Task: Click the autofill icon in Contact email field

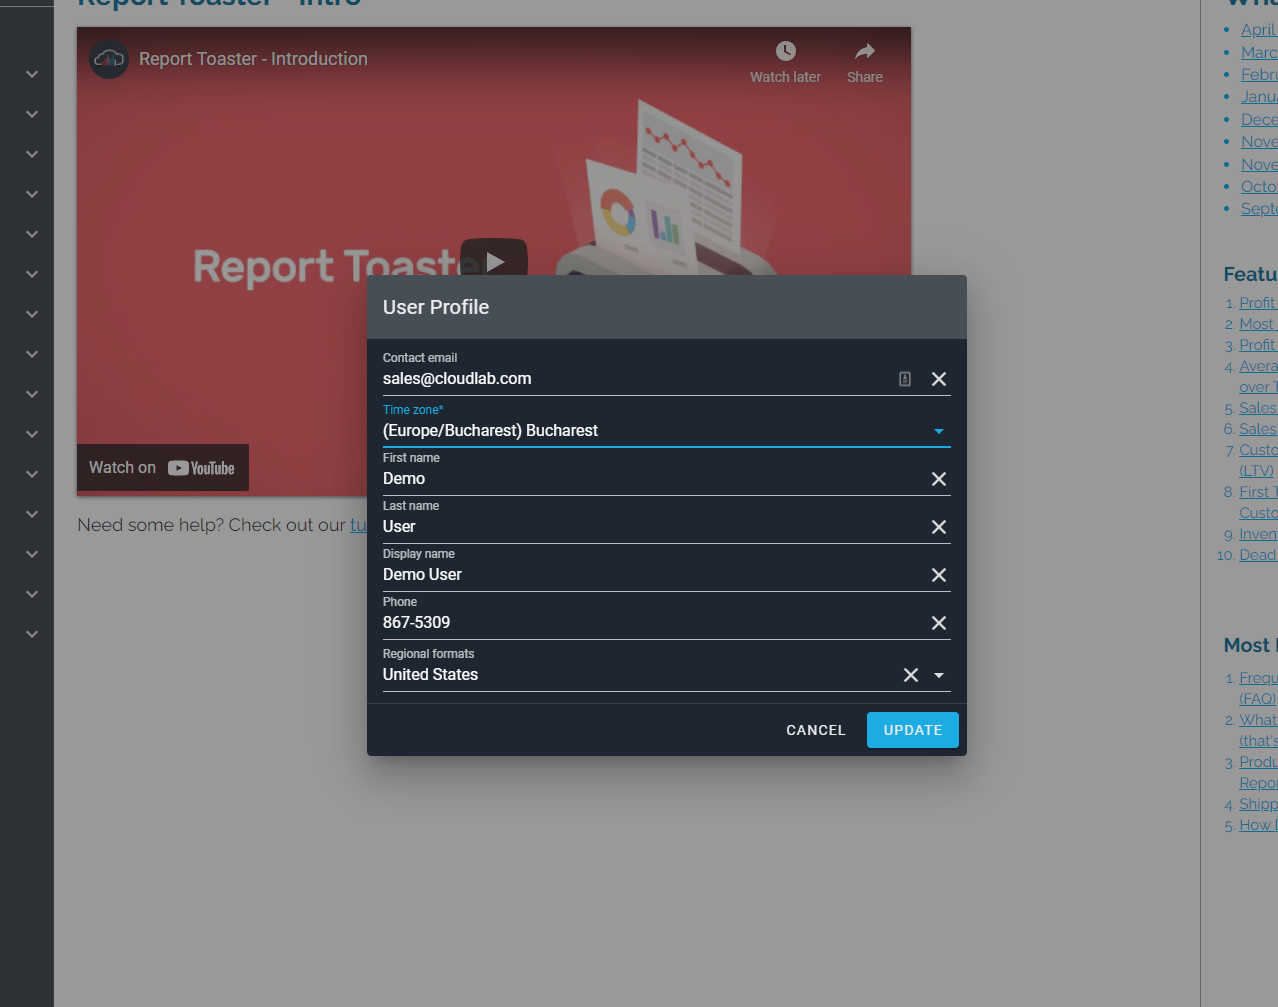Action: [x=904, y=378]
